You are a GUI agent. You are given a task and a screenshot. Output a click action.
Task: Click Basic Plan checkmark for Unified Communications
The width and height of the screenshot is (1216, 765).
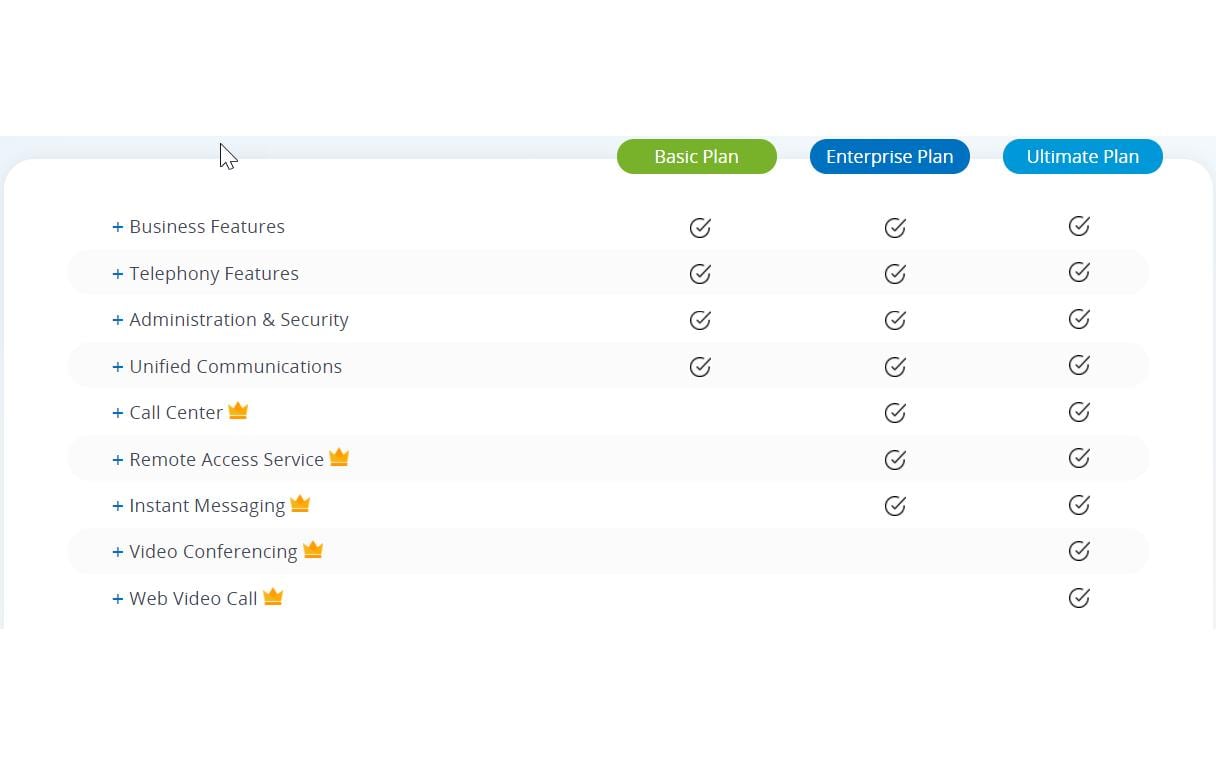pos(700,367)
